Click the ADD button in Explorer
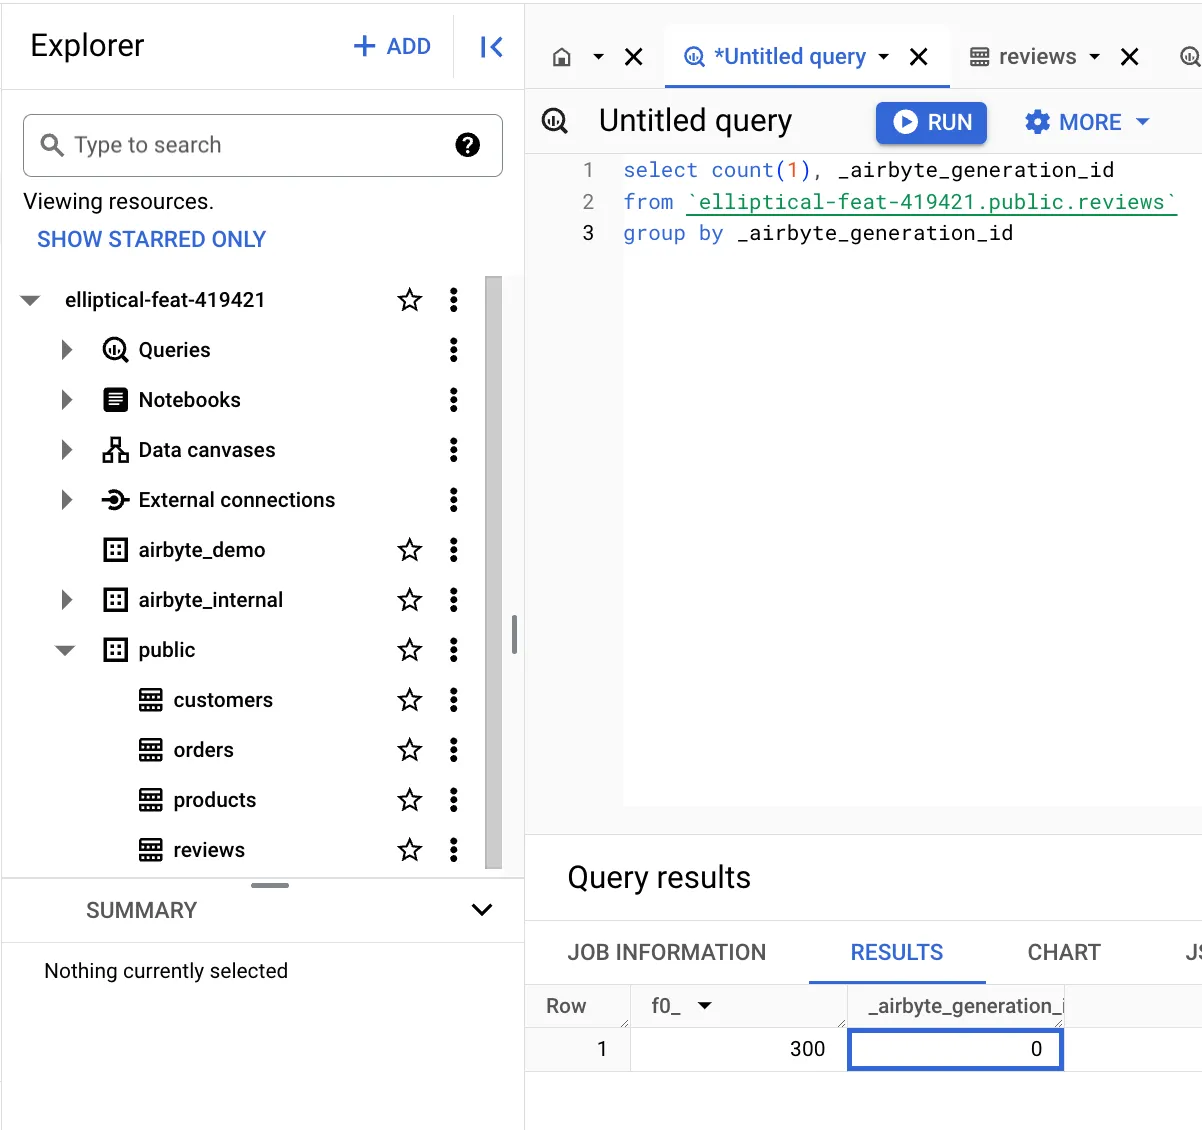The image size is (1202, 1130). point(392,47)
